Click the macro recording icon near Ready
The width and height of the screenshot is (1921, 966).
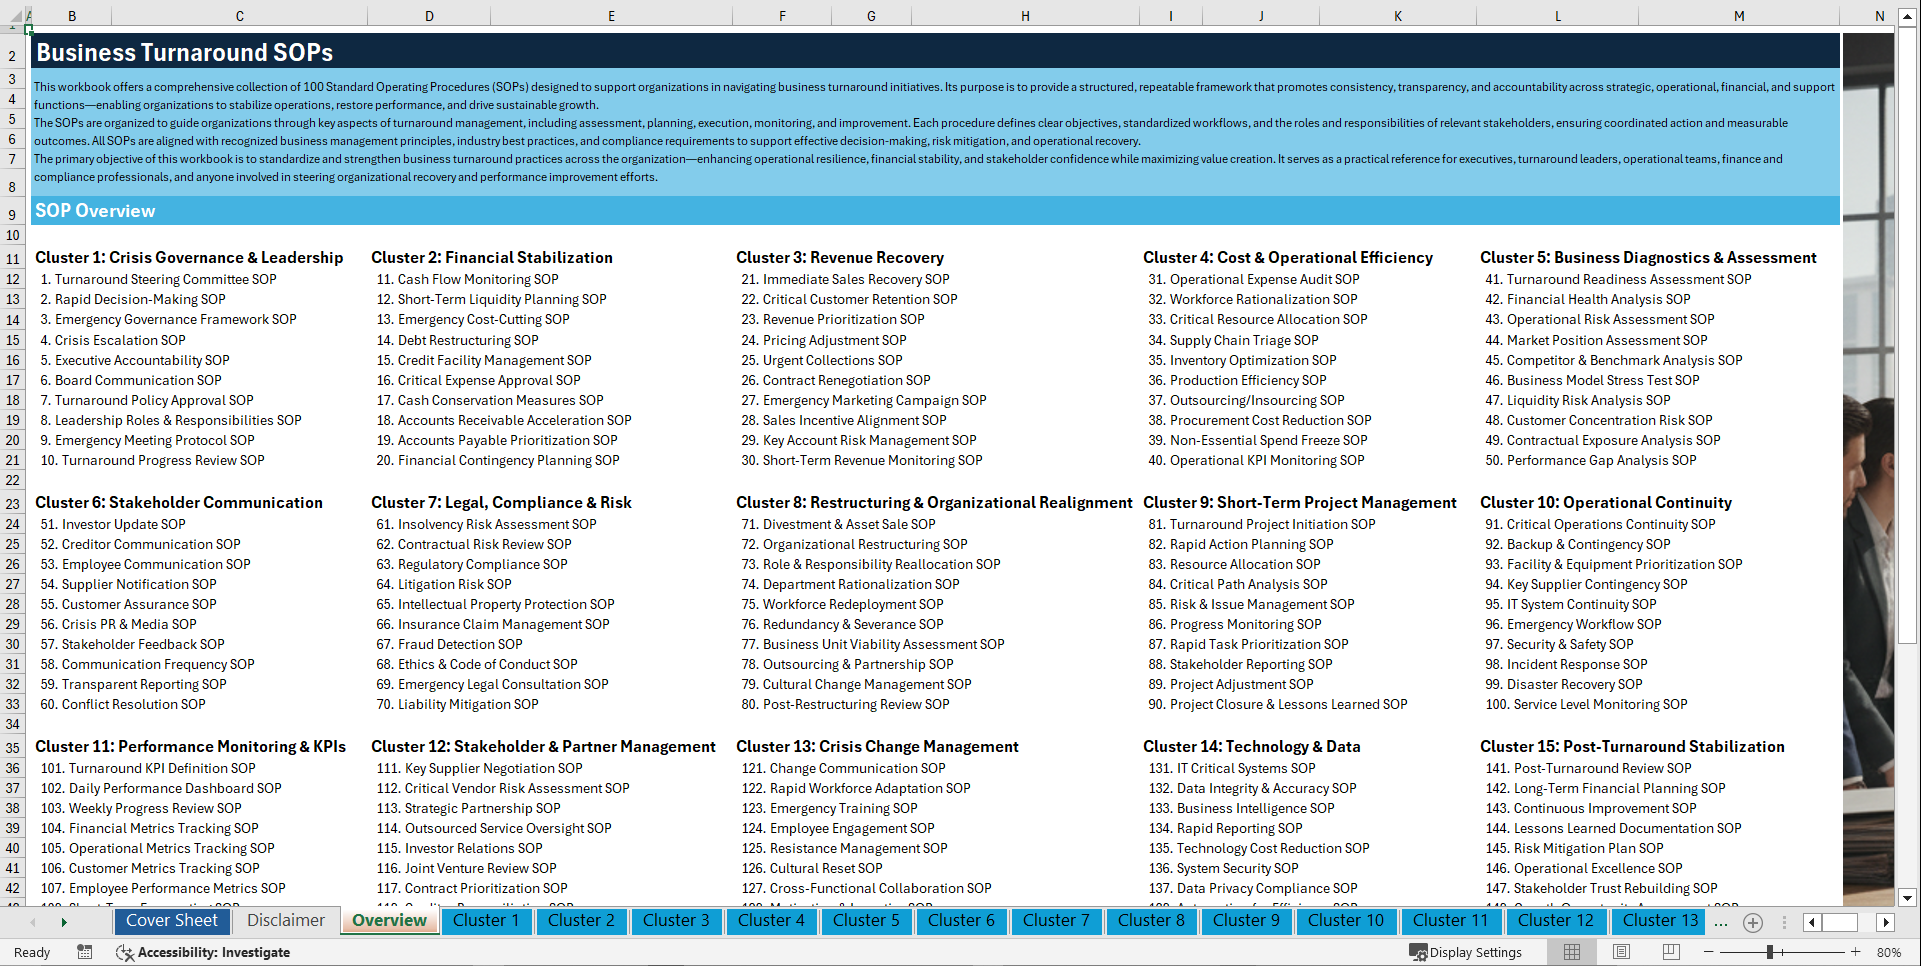coord(84,952)
